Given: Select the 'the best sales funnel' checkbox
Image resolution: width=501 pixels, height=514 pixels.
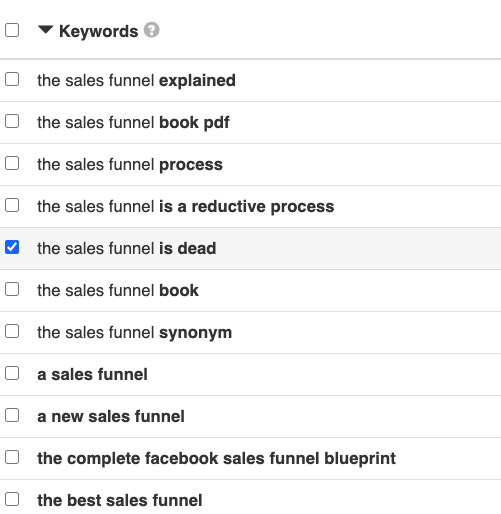Looking at the screenshot, I should (12, 499).
